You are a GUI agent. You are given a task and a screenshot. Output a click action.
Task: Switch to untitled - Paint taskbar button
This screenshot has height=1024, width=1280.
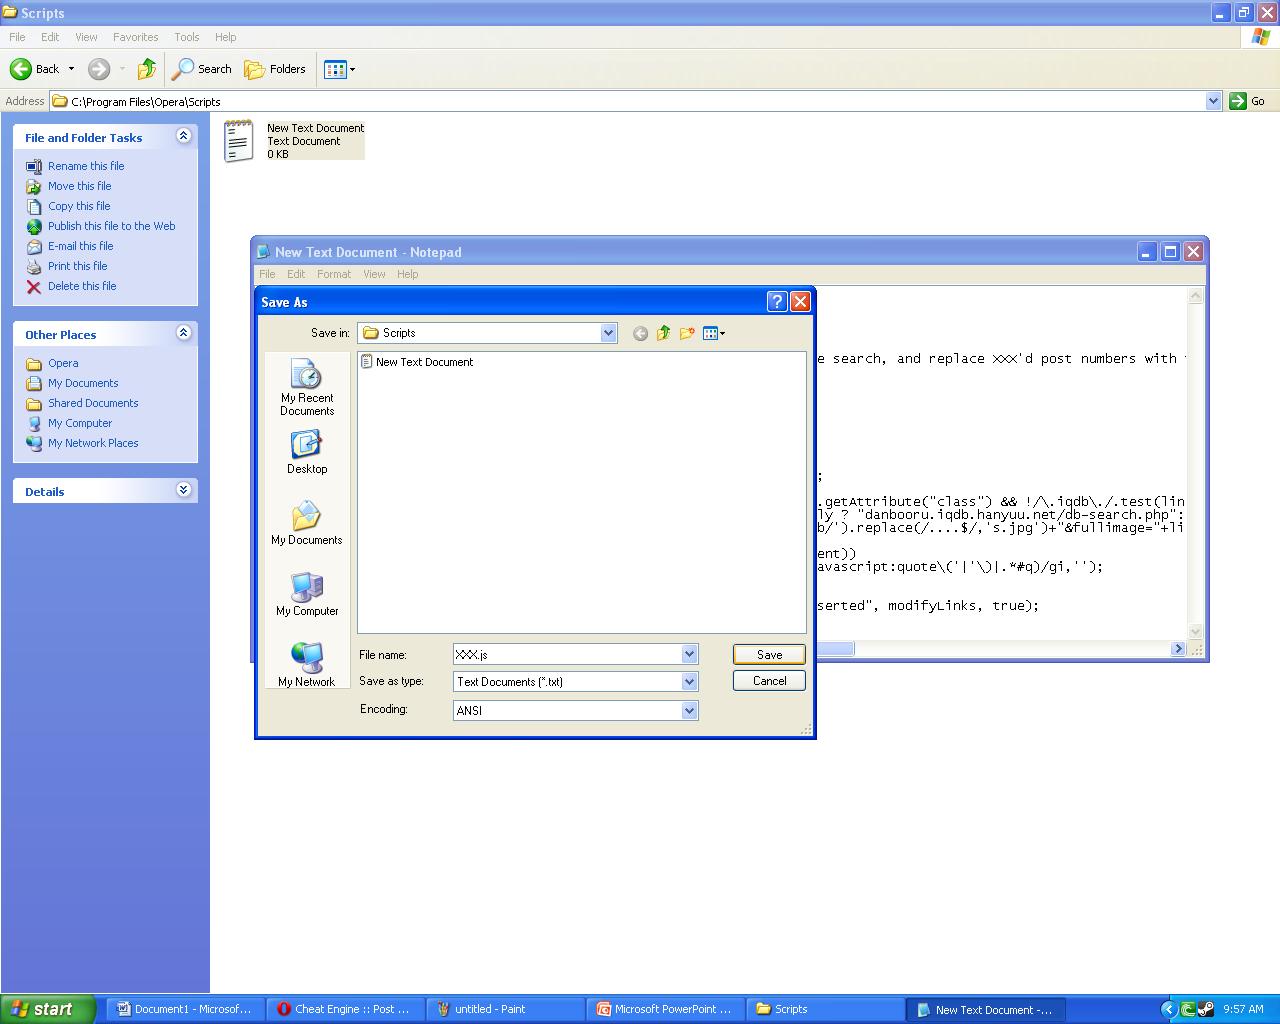(x=506, y=1009)
